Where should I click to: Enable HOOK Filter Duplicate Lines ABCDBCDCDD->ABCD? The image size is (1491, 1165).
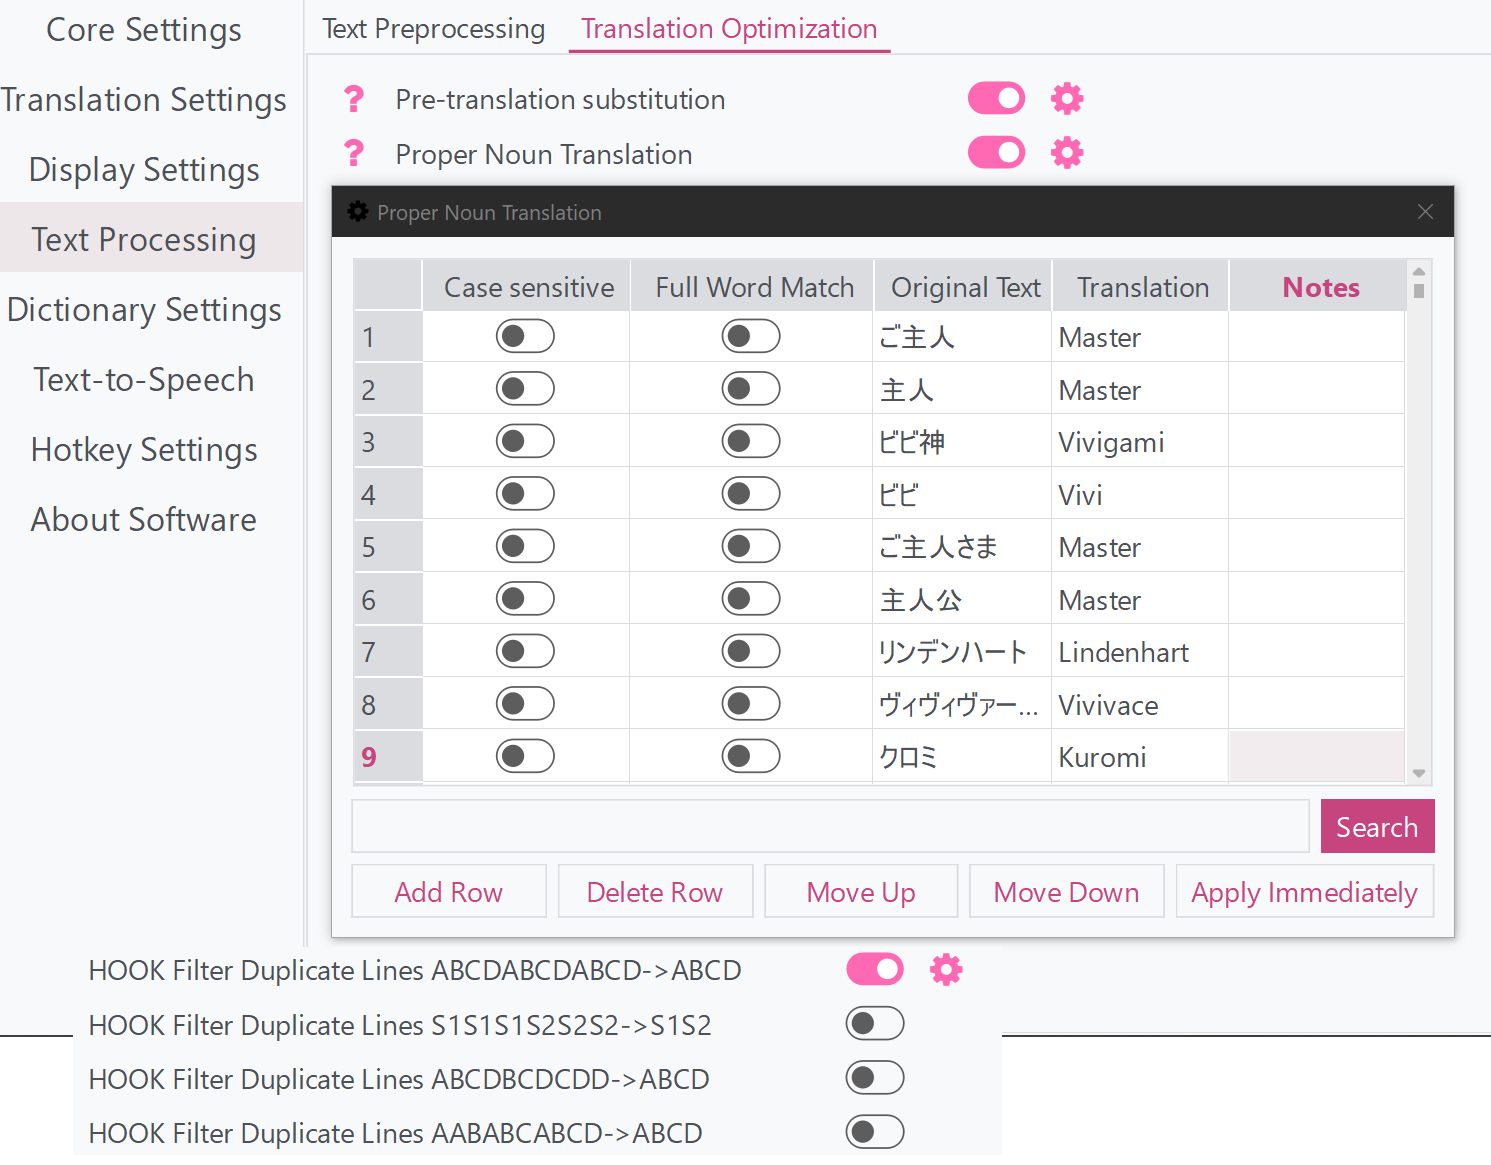[875, 1078]
